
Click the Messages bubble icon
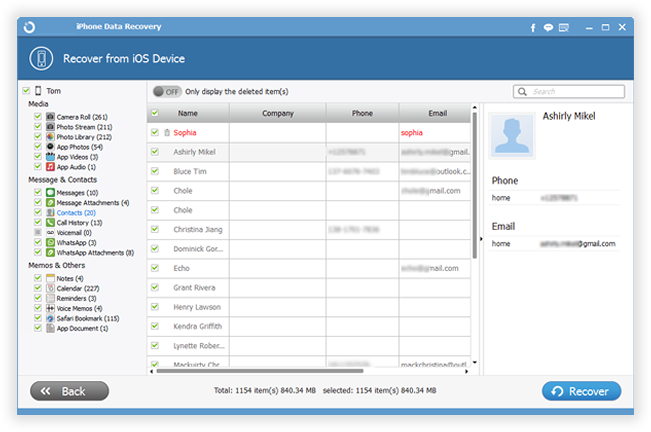pyautogui.click(x=50, y=192)
